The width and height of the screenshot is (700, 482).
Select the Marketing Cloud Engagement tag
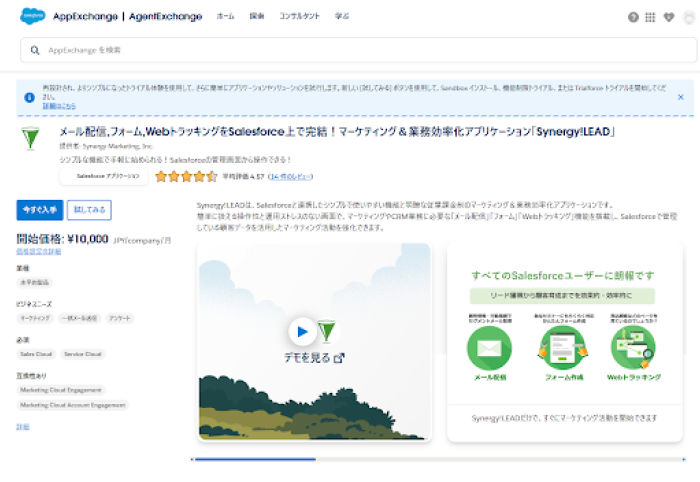[61, 390]
